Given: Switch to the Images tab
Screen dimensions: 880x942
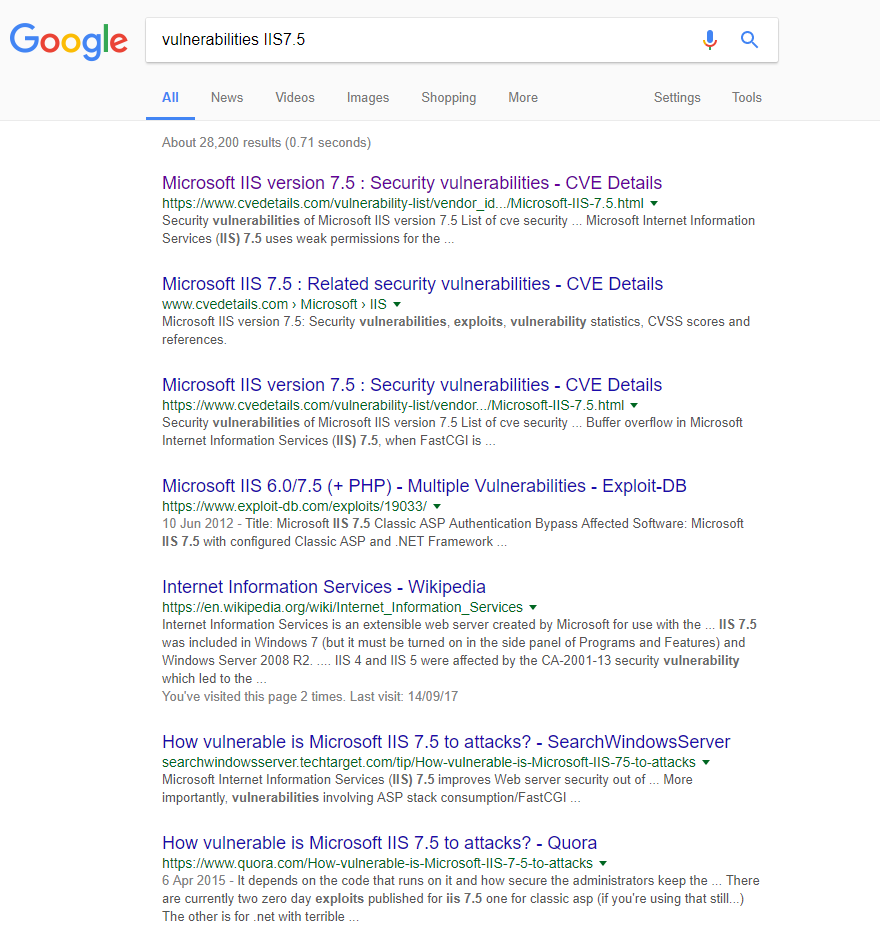Looking at the screenshot, I should [x=367, y=97].
